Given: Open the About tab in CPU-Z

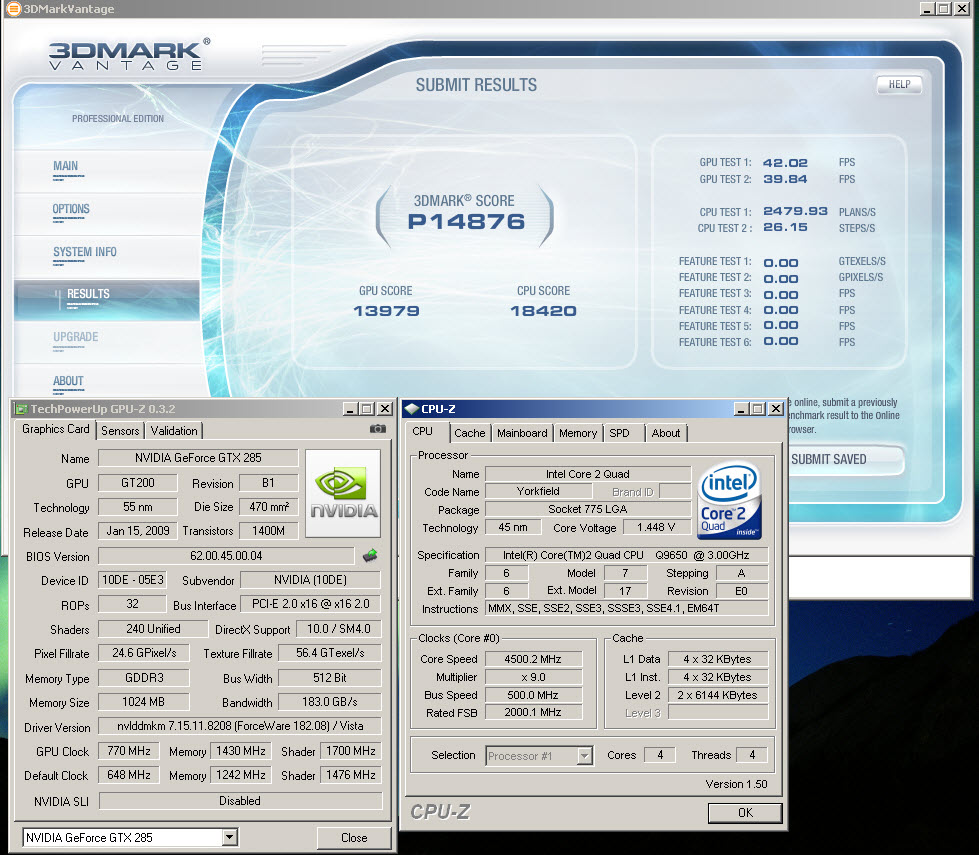Looking at the screenshot, I should click(x=666, y=433).
